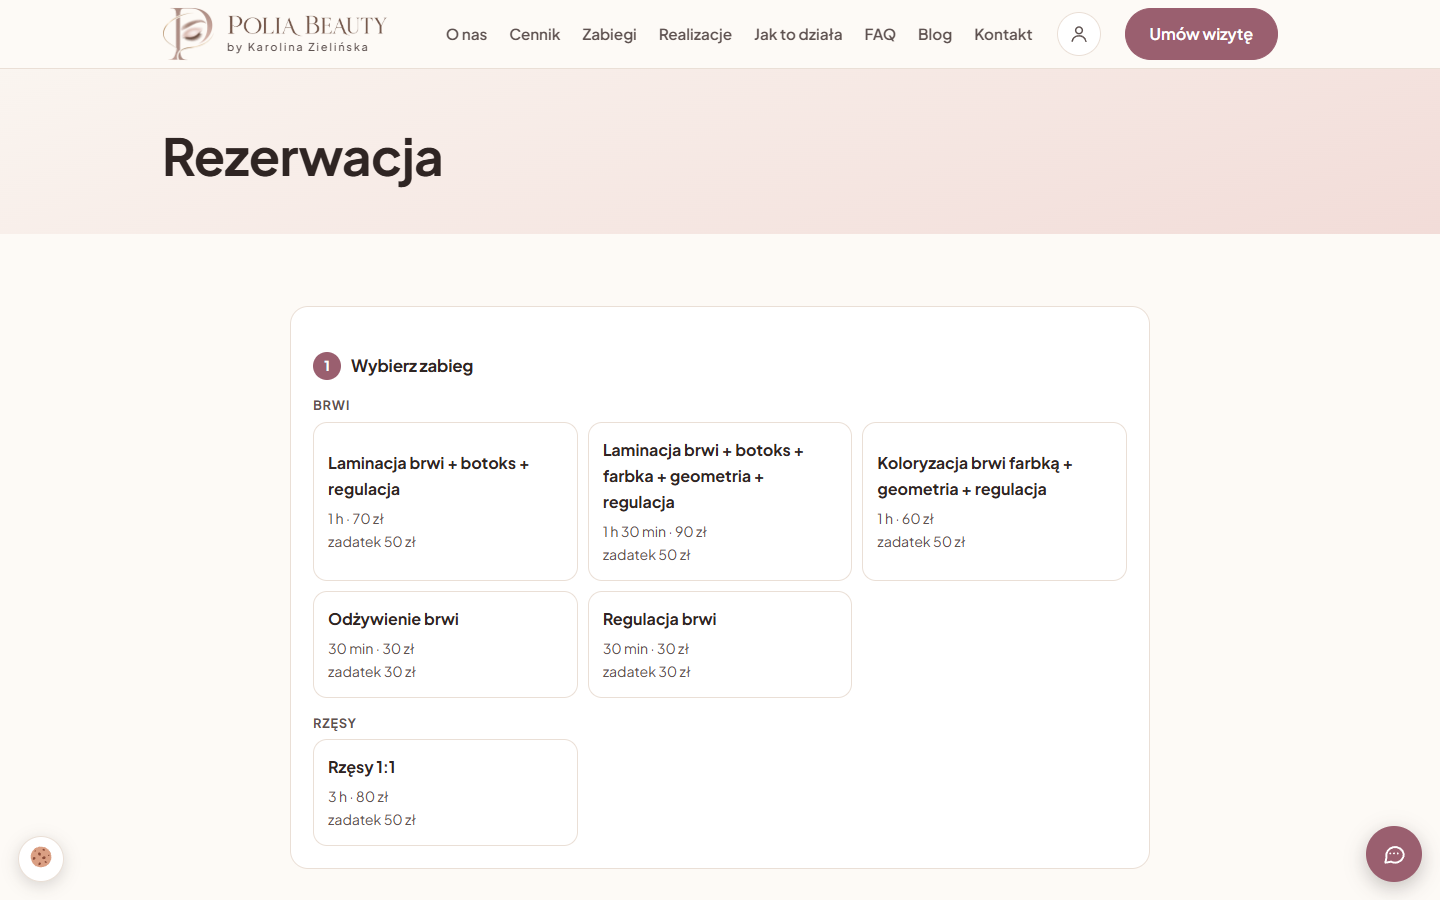Choose Laminacja brwi with farbka and geometria
Image resolution: width=1440 pixels, height=900 pixels.
pyautogui.click(x=720, y=501)
